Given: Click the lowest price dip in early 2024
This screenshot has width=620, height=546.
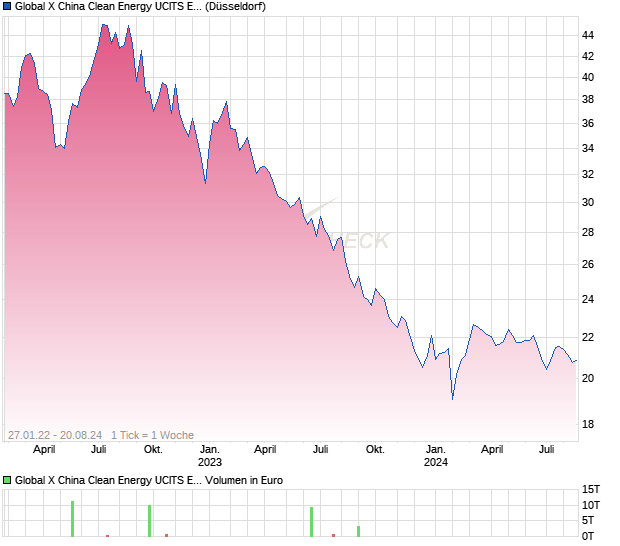Looking at the screenshot, I should pyautogui.click(x=453, y=398).
